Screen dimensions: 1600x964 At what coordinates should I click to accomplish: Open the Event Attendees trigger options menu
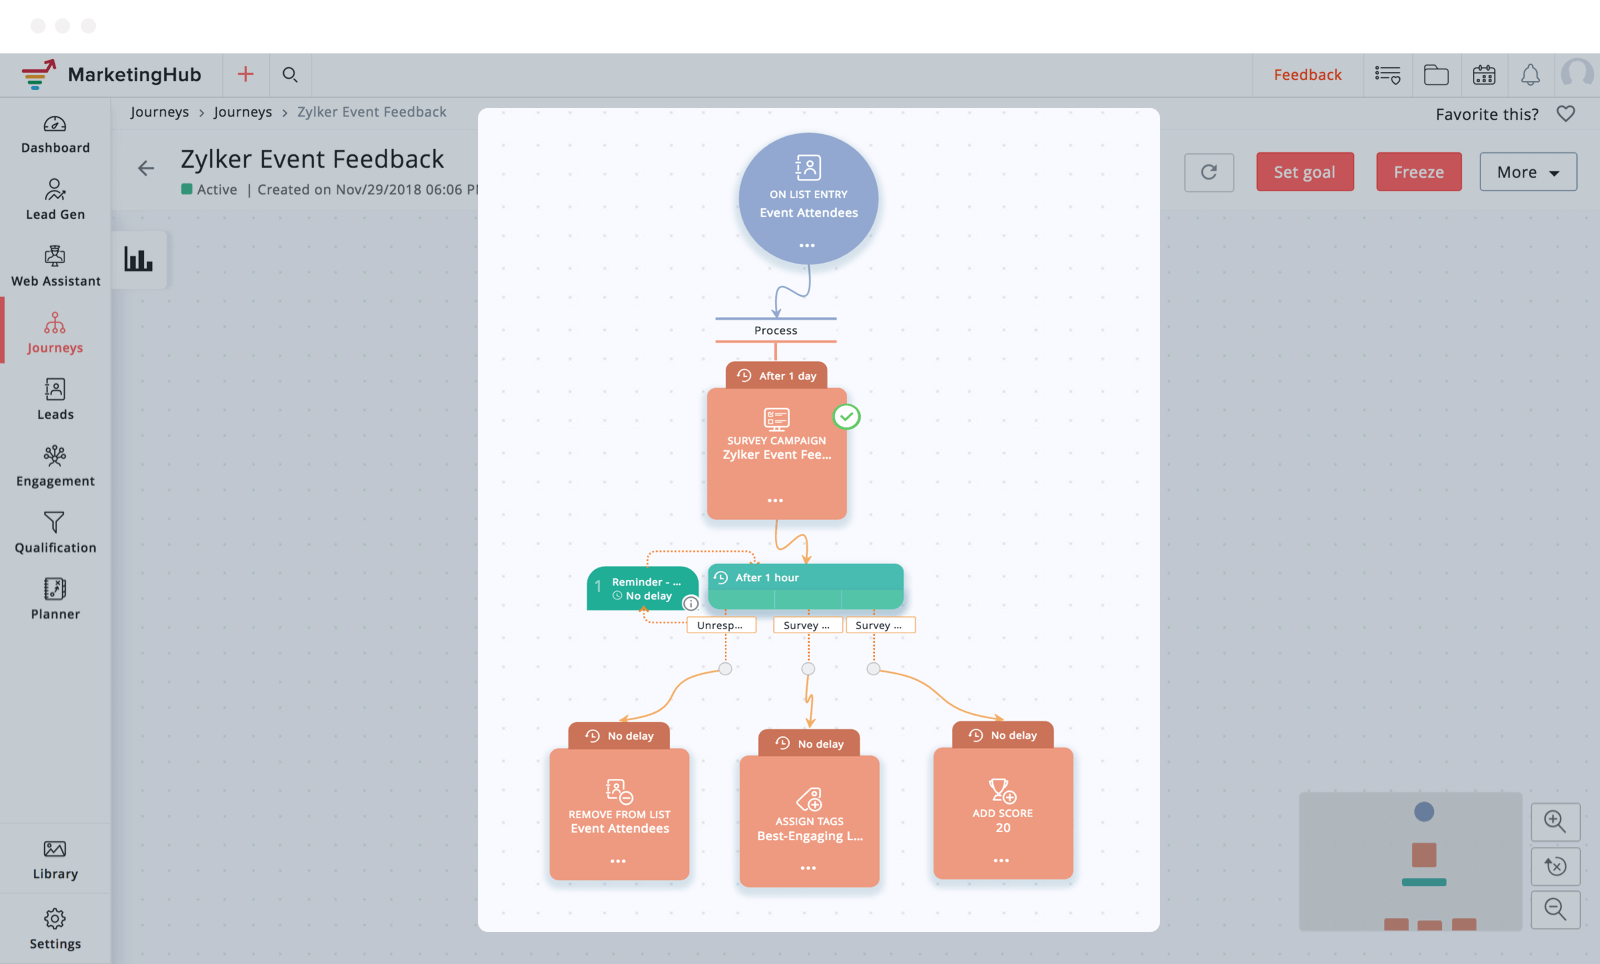(x=807, y=245)
